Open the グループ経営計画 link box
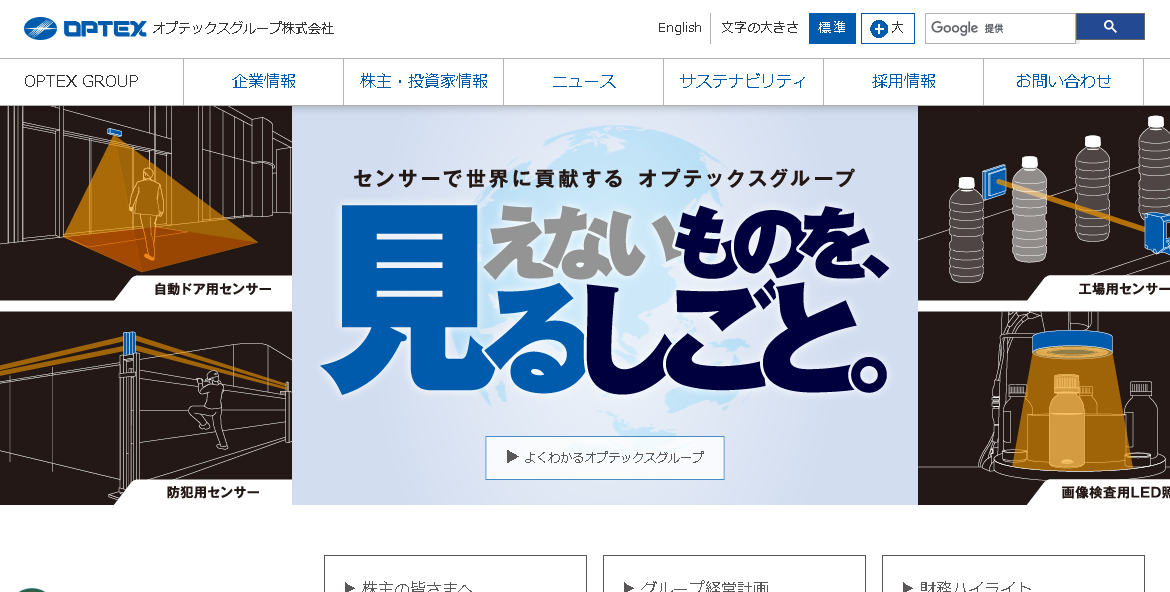Screen dimensions: 1170x592 (734, 580)
